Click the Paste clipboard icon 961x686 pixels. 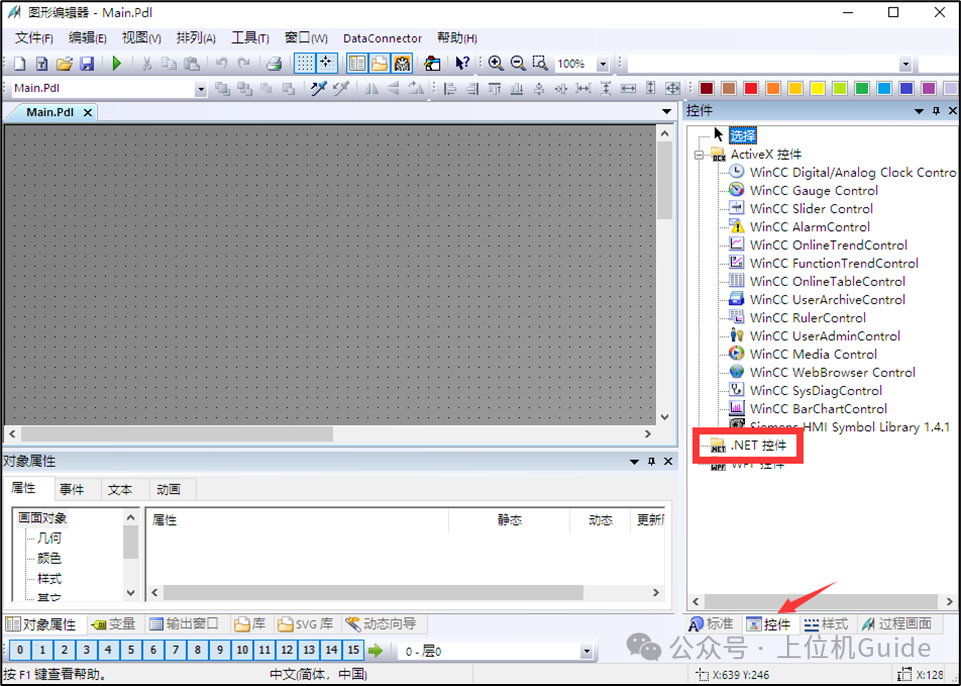191,63
